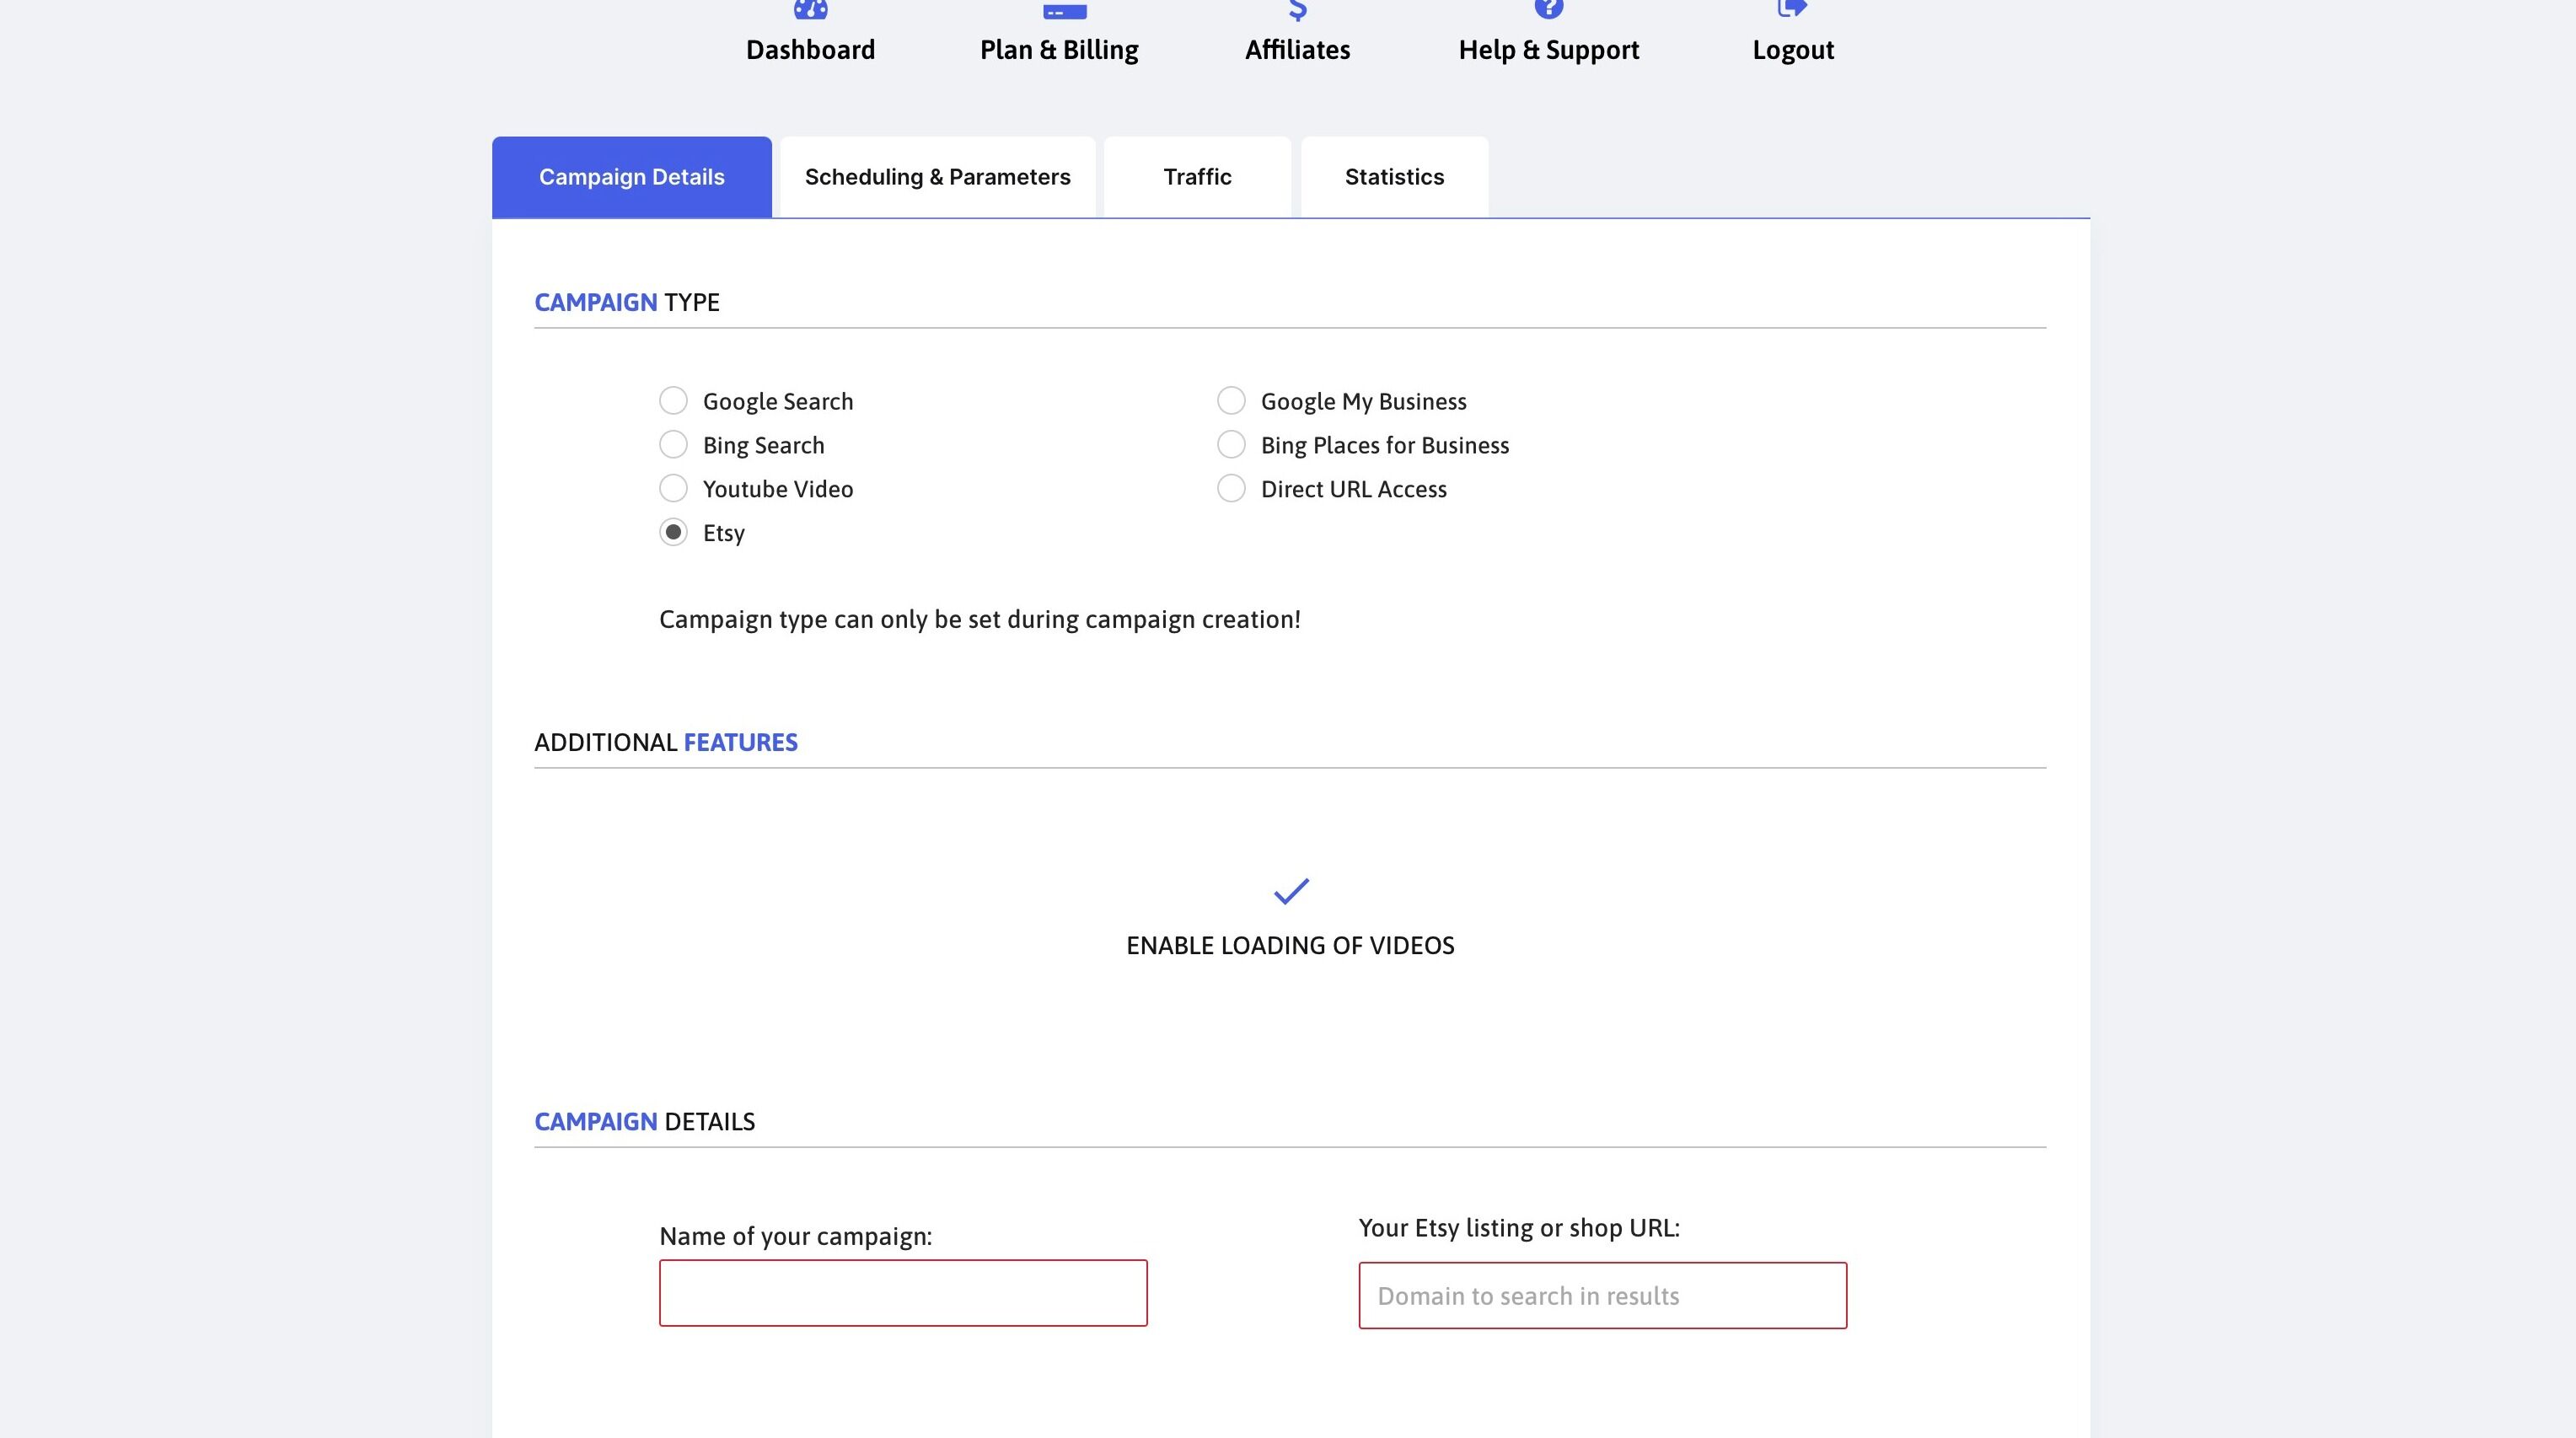Click the Help & Support question icon
The width and height of the screenshot is (2576, 1438).
(1548, 9)
